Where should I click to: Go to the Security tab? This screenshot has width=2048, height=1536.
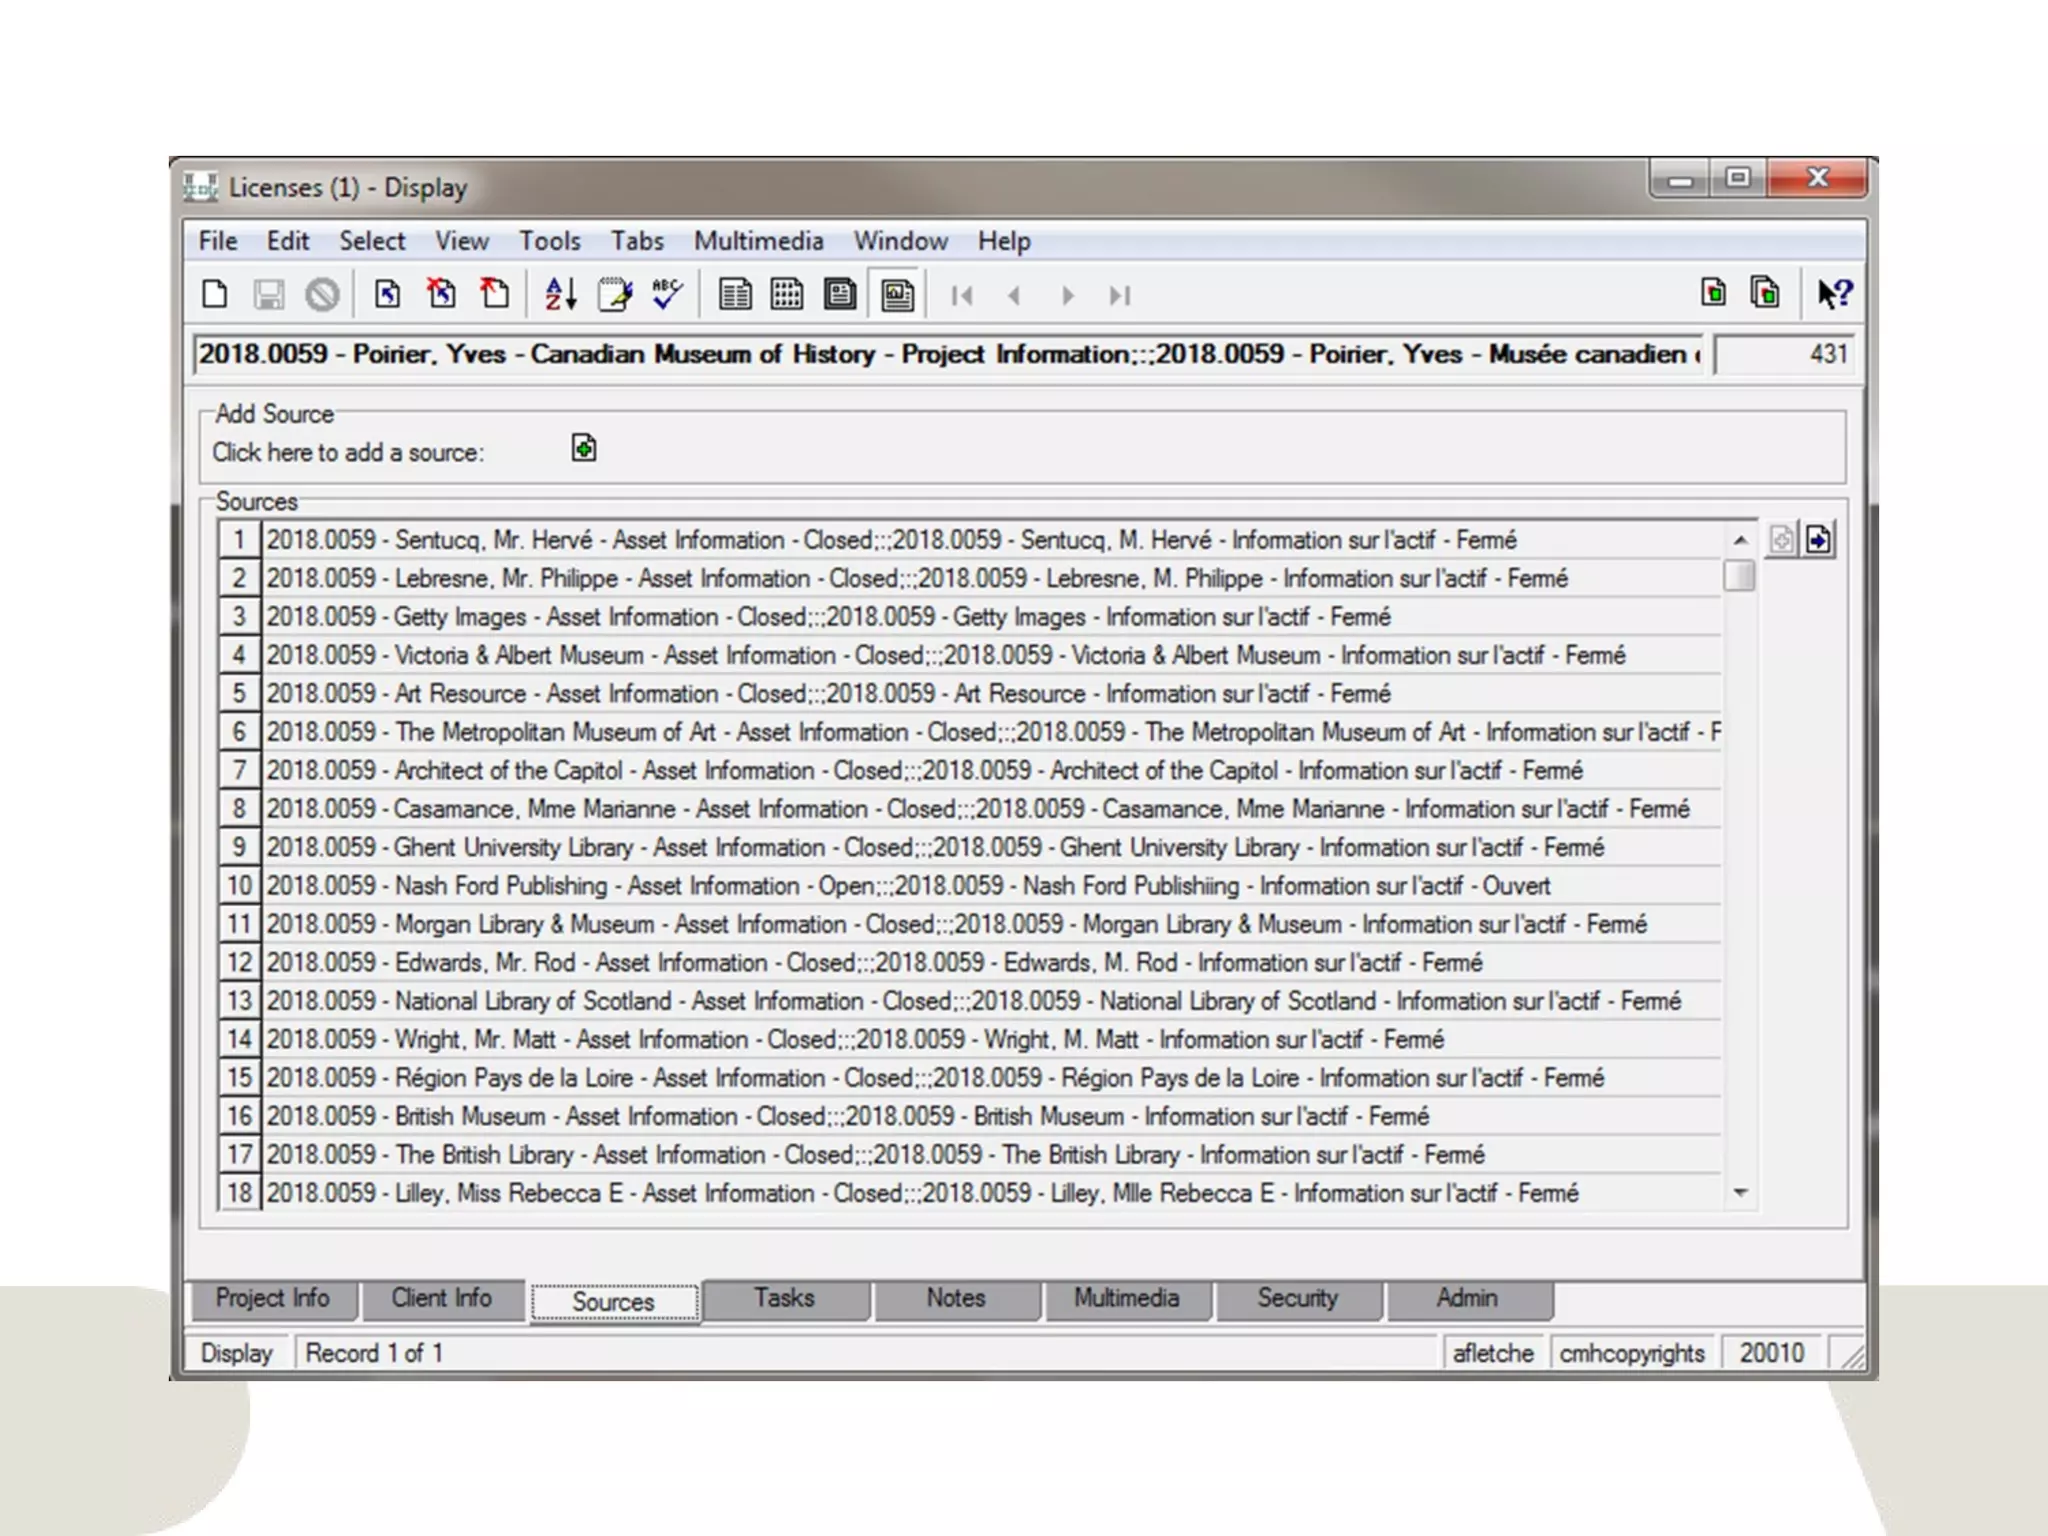(x=1297, y=1298)
